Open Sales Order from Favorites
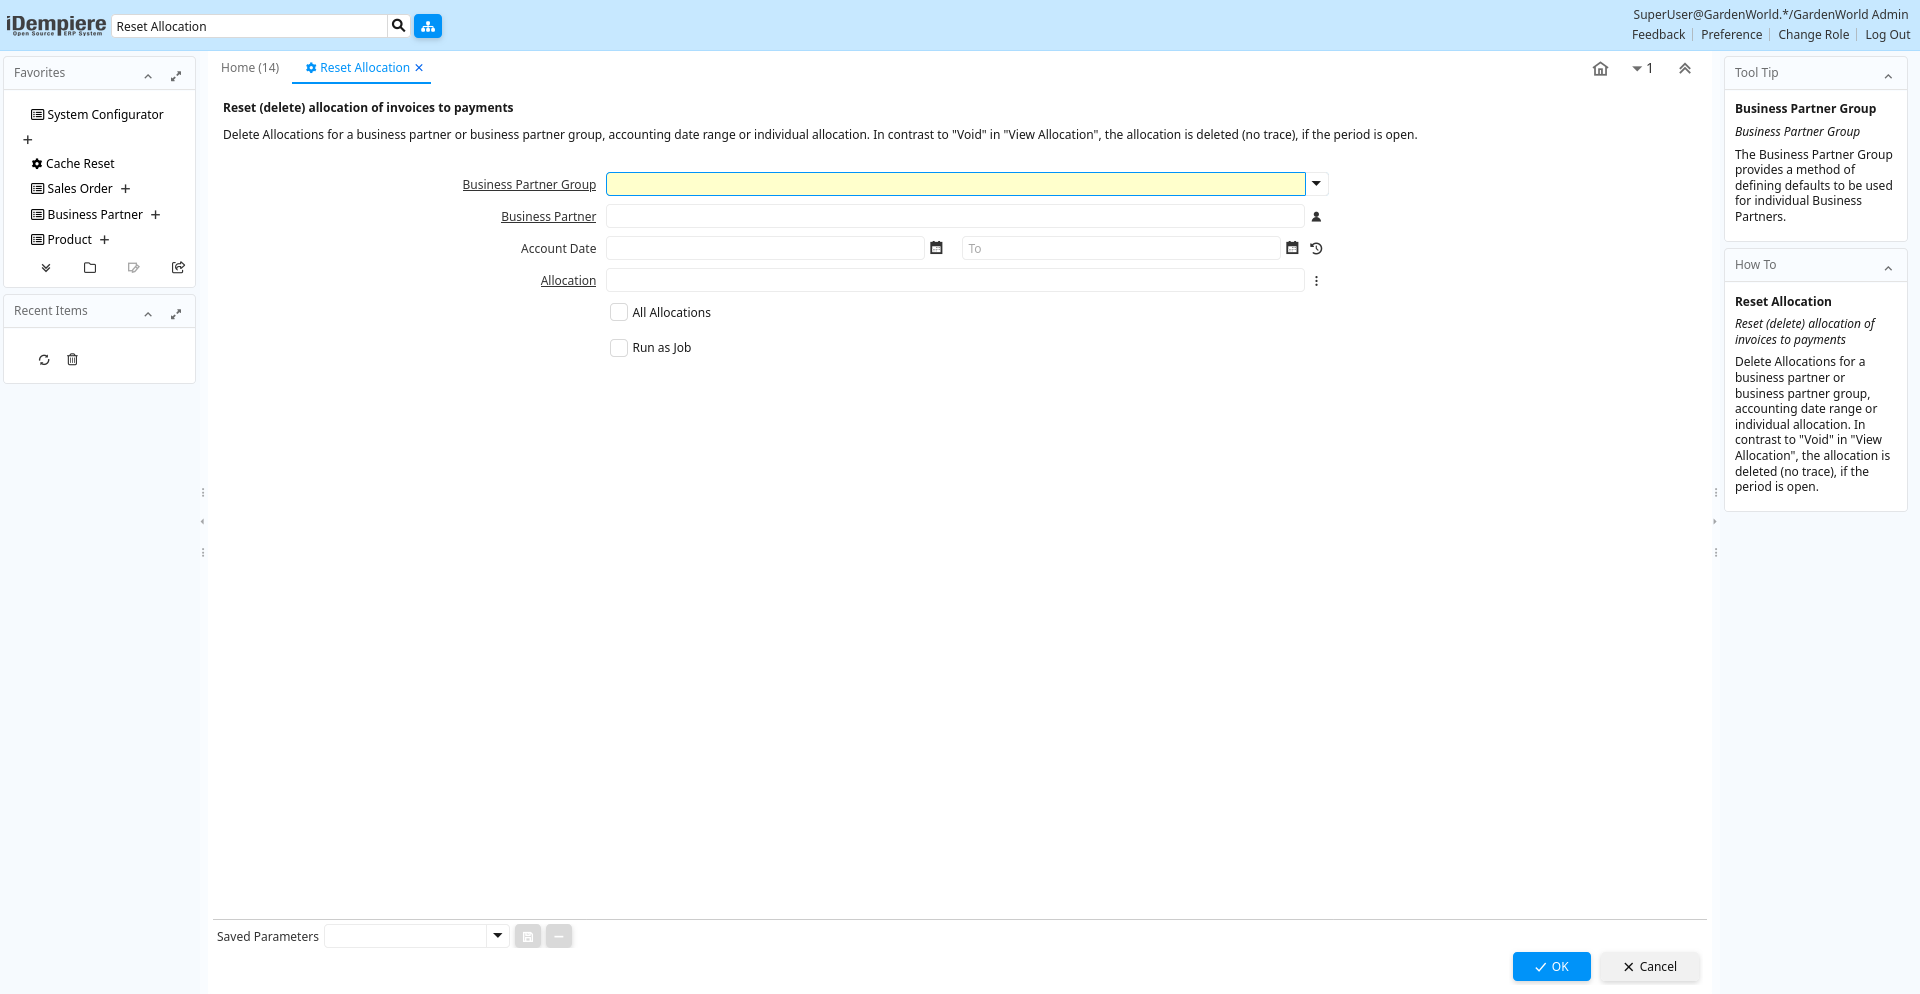Image resolution: width=1920 pixels, height=994 pixels. pyautogui.click(x=80, y=189)
